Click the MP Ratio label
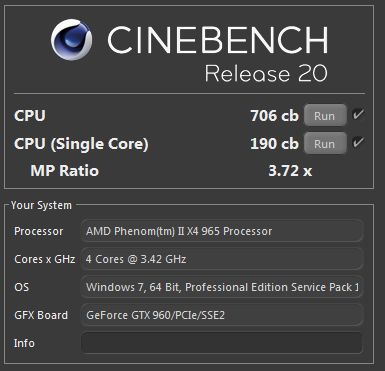The image size is (385, 371). pyautogui.click(x=65, y=171)
